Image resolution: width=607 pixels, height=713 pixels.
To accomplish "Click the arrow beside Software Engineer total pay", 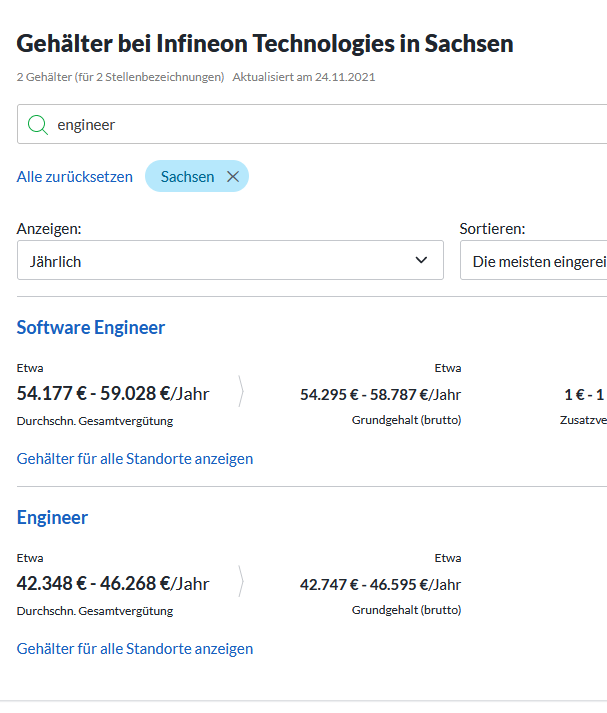I will click(x=241, y=393).
